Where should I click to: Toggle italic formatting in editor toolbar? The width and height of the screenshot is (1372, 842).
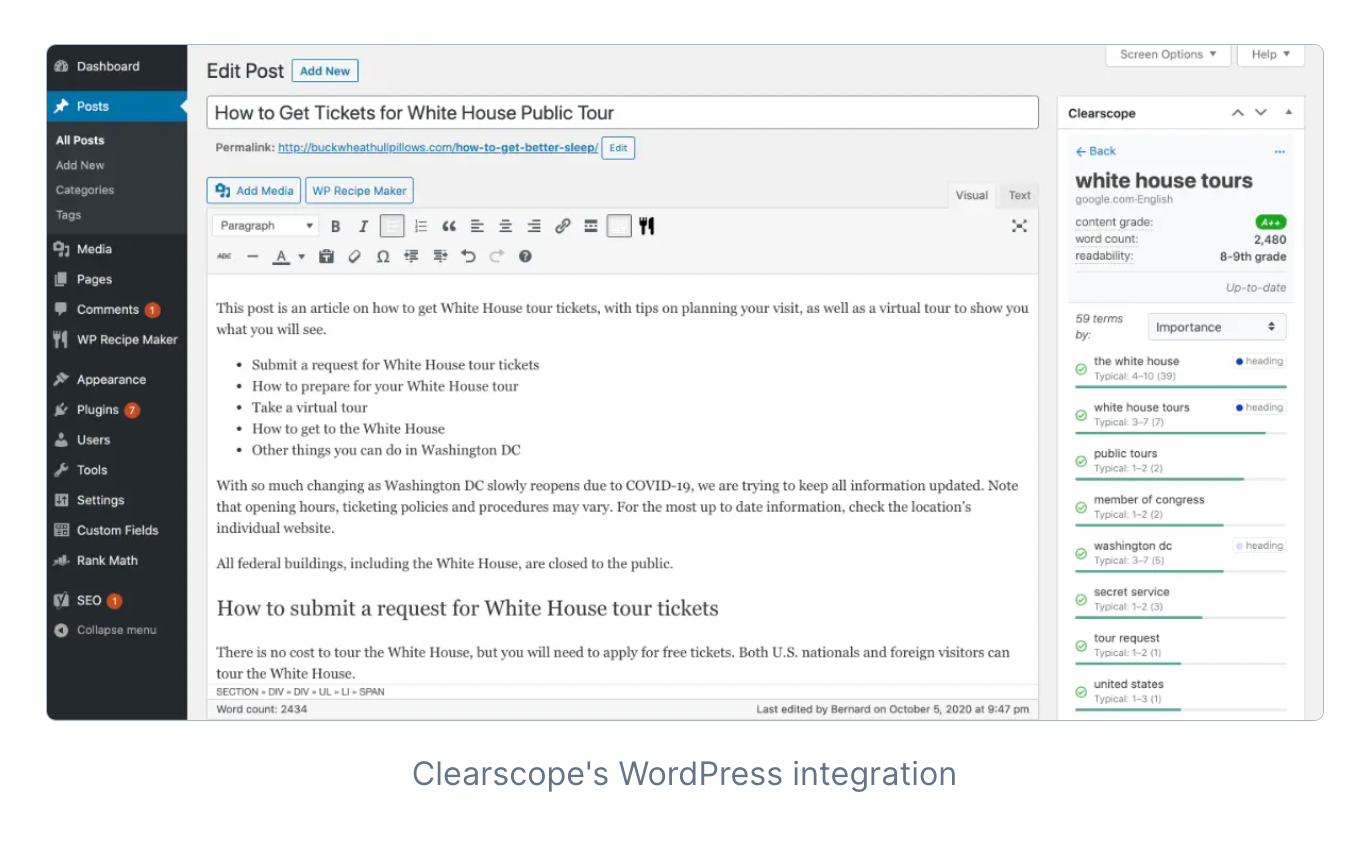click(x=364, y=226)
